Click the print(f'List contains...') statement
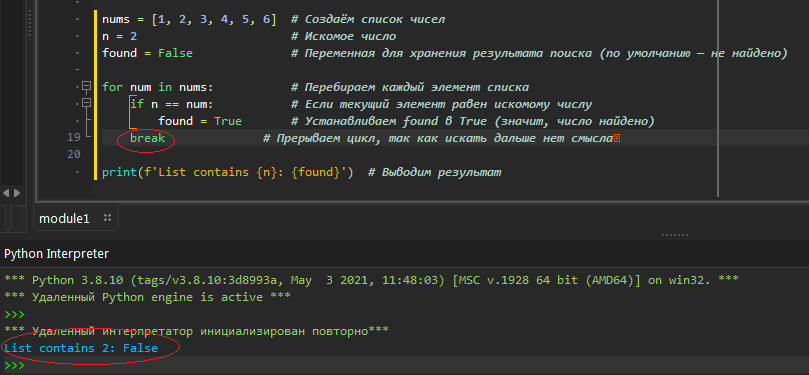 (x=228, y=172)
